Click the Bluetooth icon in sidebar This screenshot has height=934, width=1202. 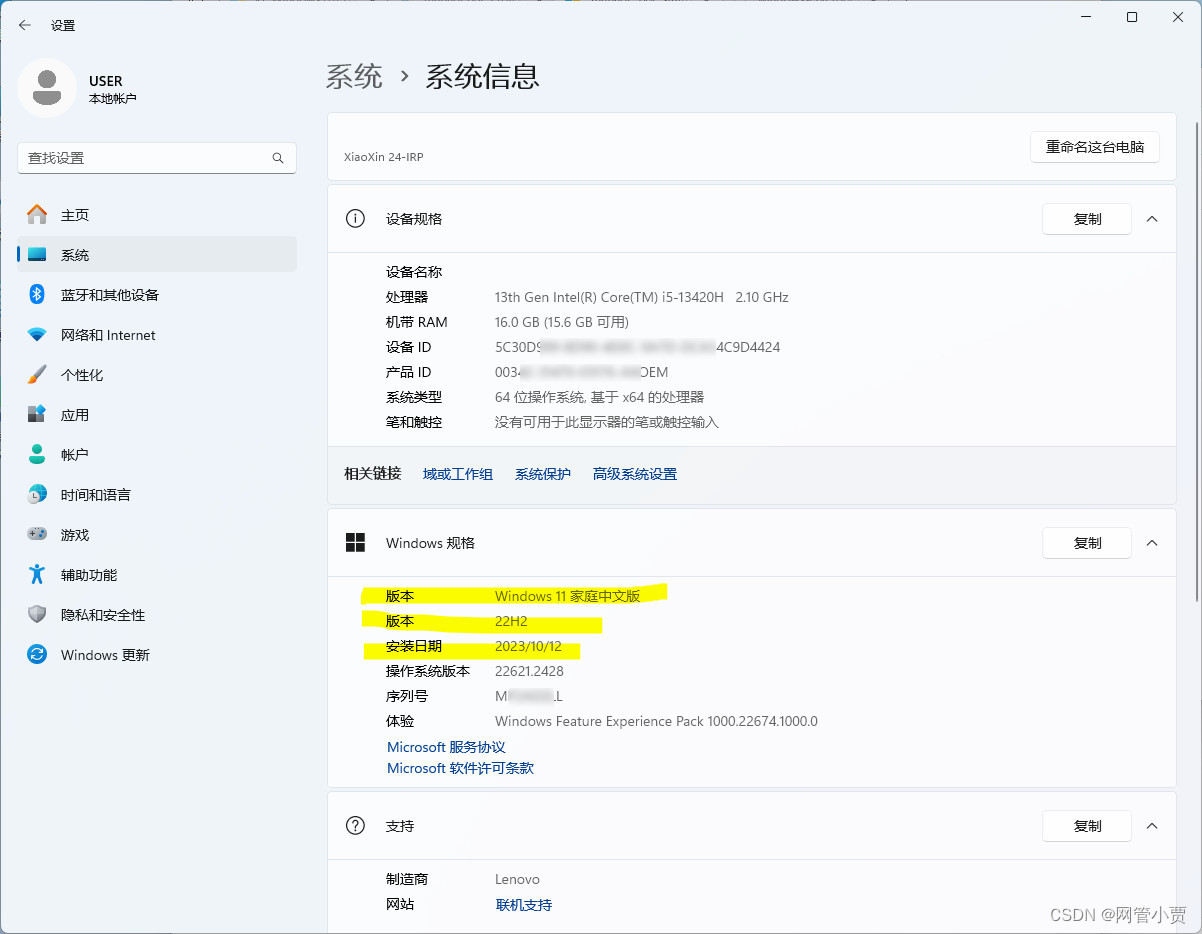[37, 295]
